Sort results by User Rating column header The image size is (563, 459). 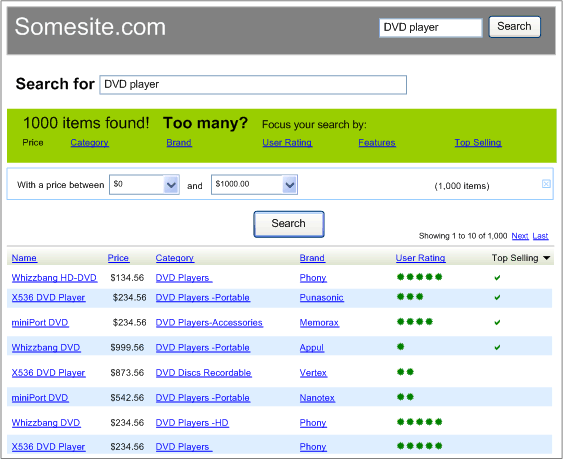pos(420,258)
